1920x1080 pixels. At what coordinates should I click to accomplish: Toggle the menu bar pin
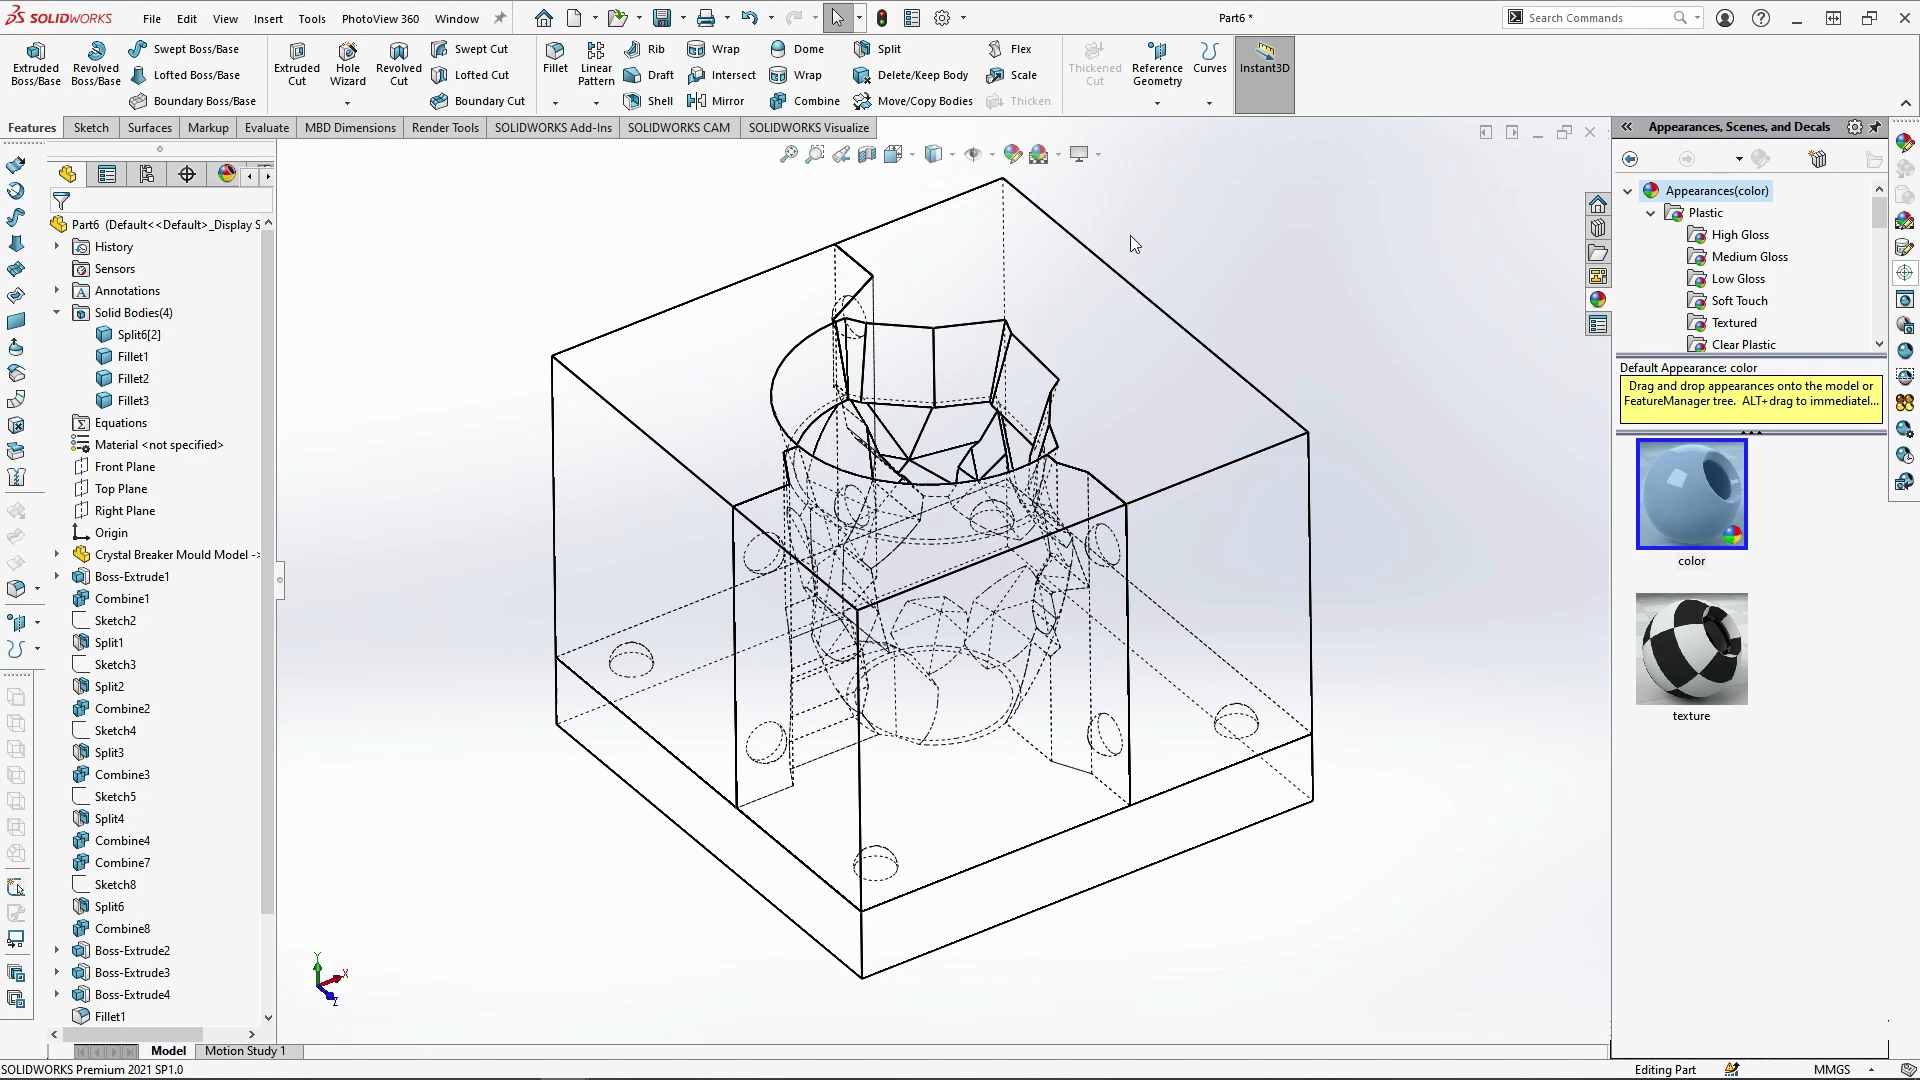pyautogui.click(x=500, y=18)
